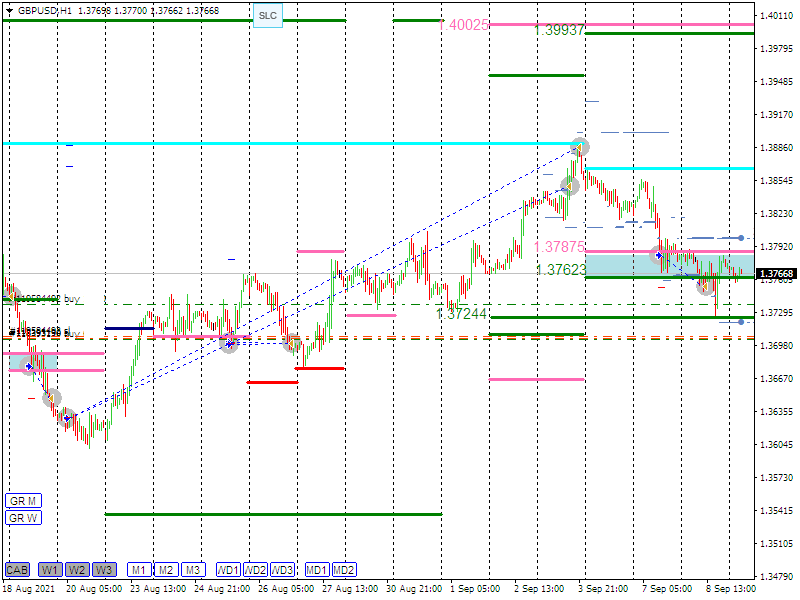Toggle the GR W button
Viewport: 800px width, 600px height.
pos(22,517)
